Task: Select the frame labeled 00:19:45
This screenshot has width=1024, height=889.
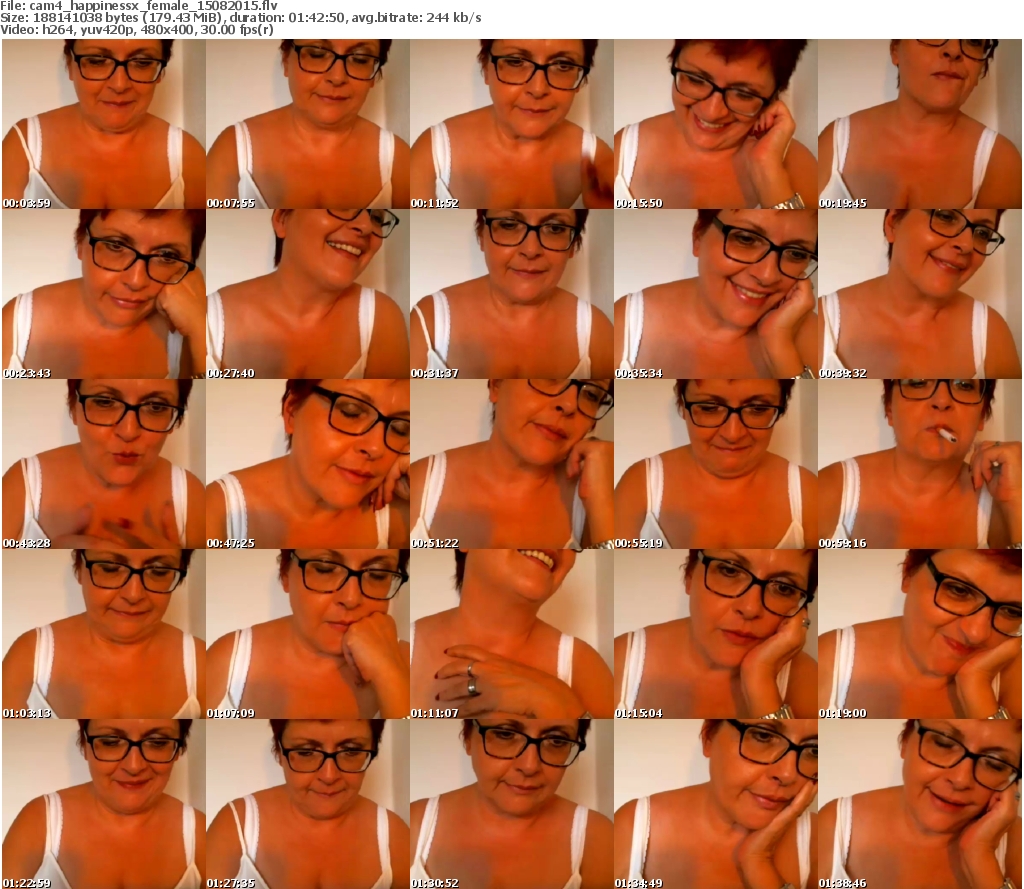Action: click(920, 124)
